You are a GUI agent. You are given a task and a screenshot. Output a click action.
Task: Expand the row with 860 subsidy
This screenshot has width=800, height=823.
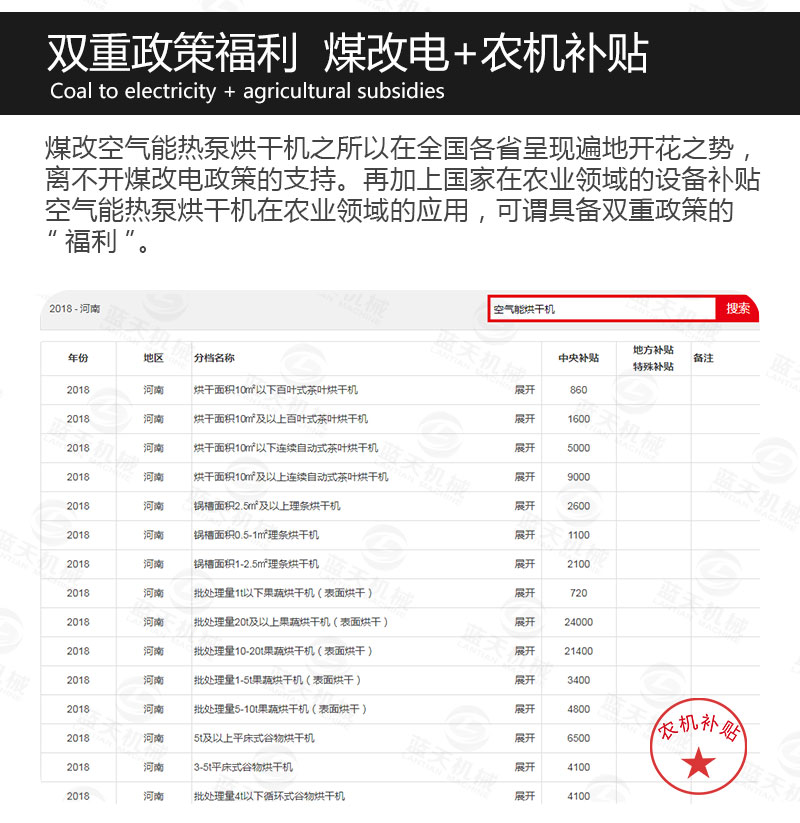(525, 390)
